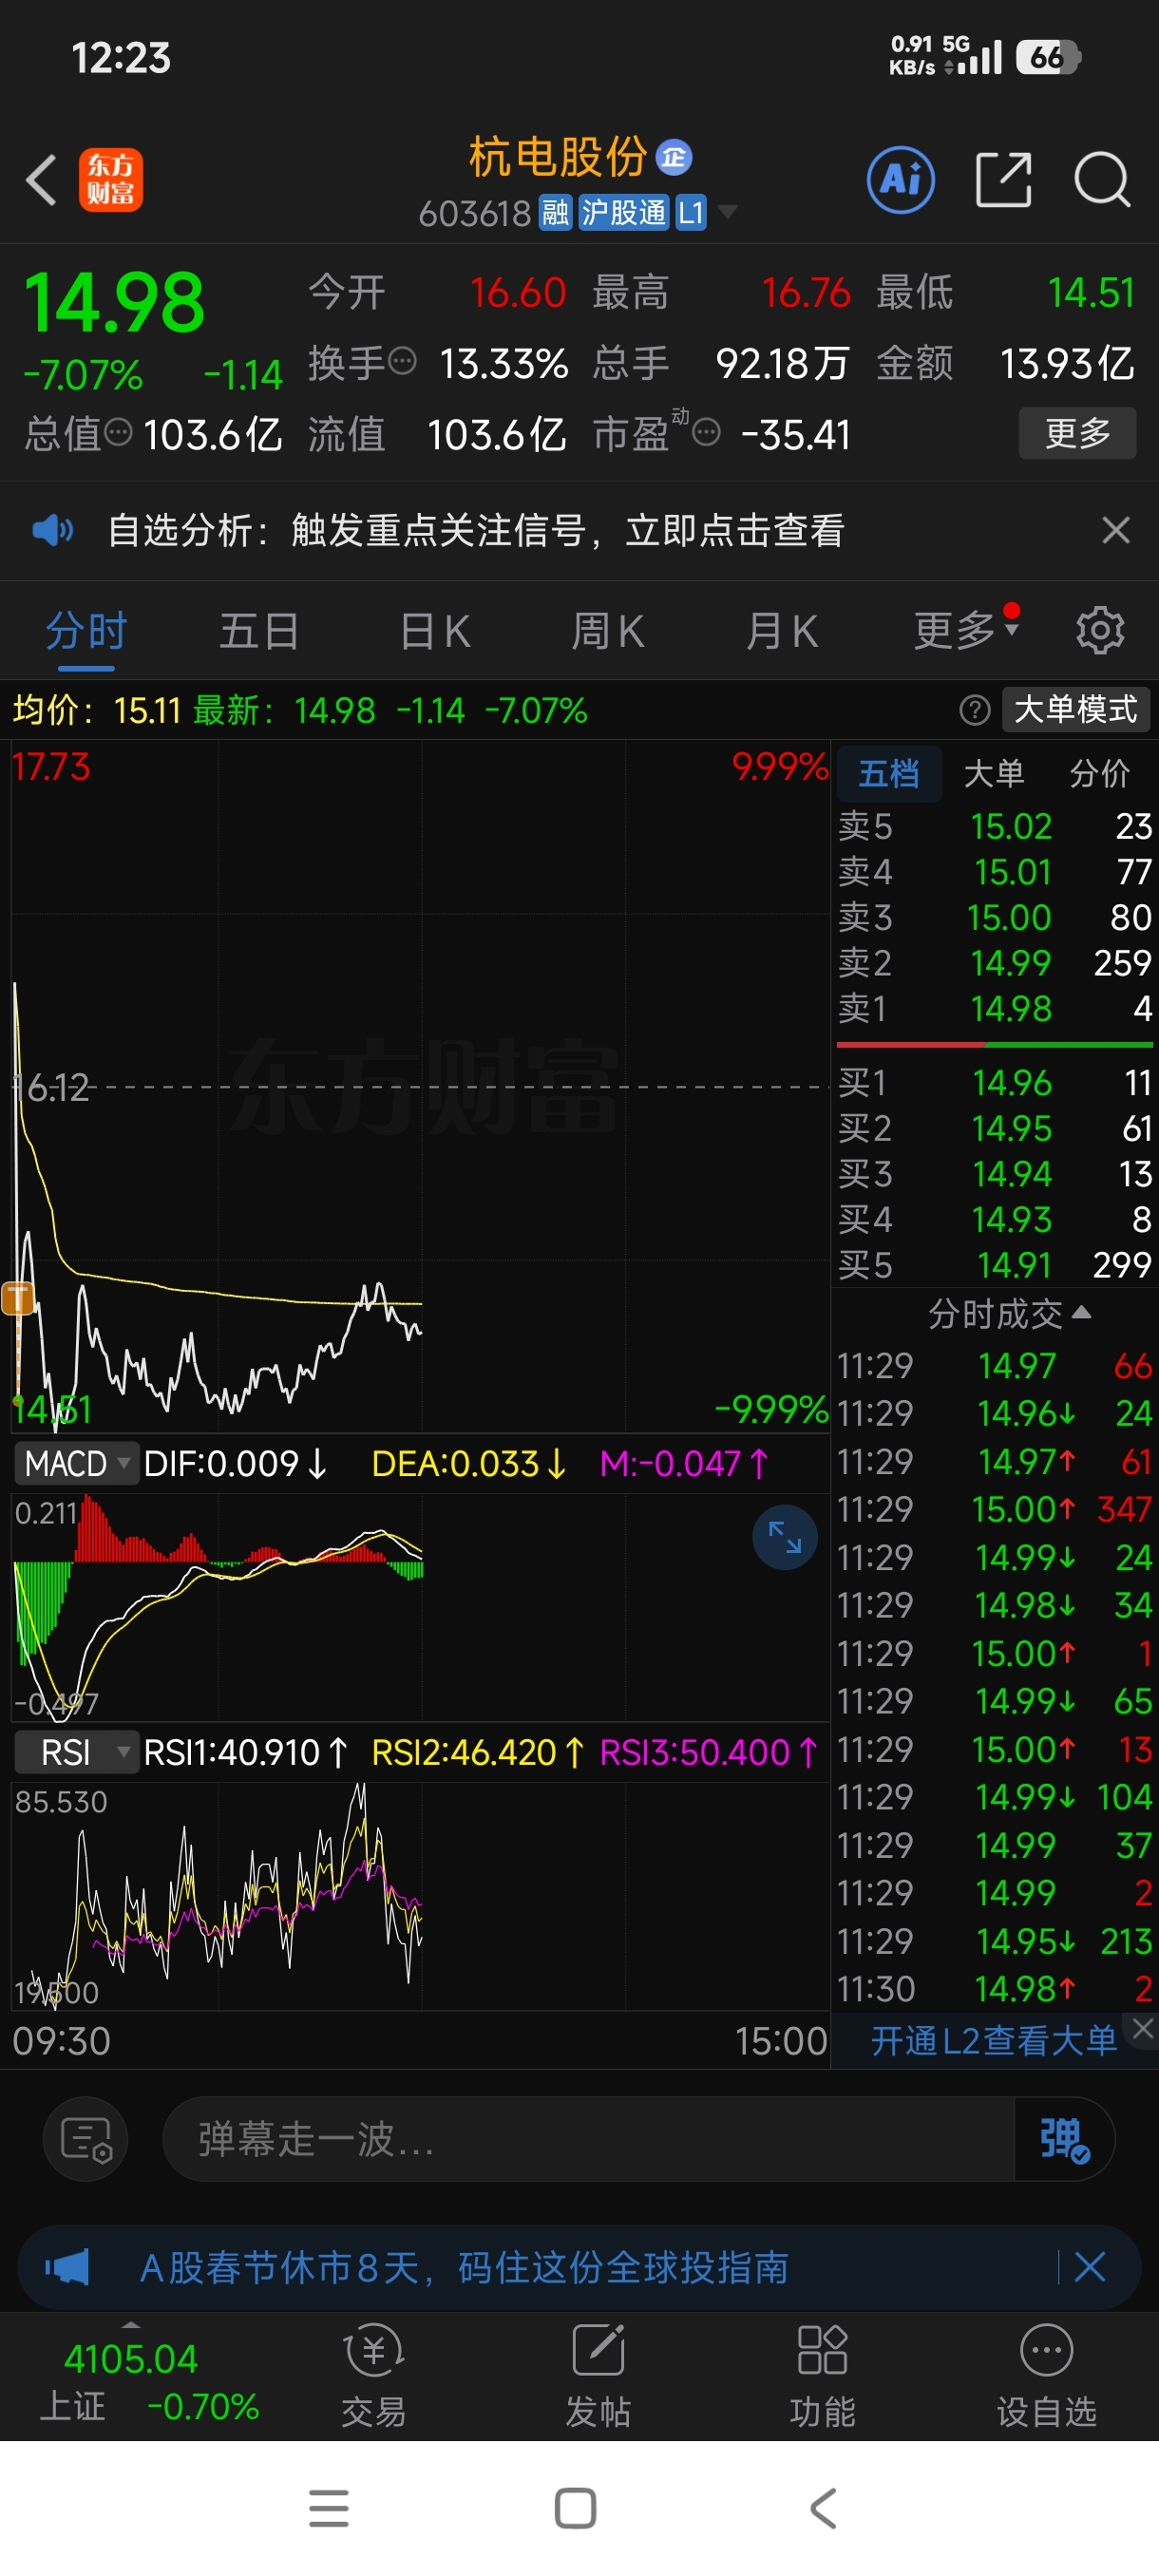Switch to the 分时 tab
This screenshot has height=2576, width=1159.
click(86, 632)
